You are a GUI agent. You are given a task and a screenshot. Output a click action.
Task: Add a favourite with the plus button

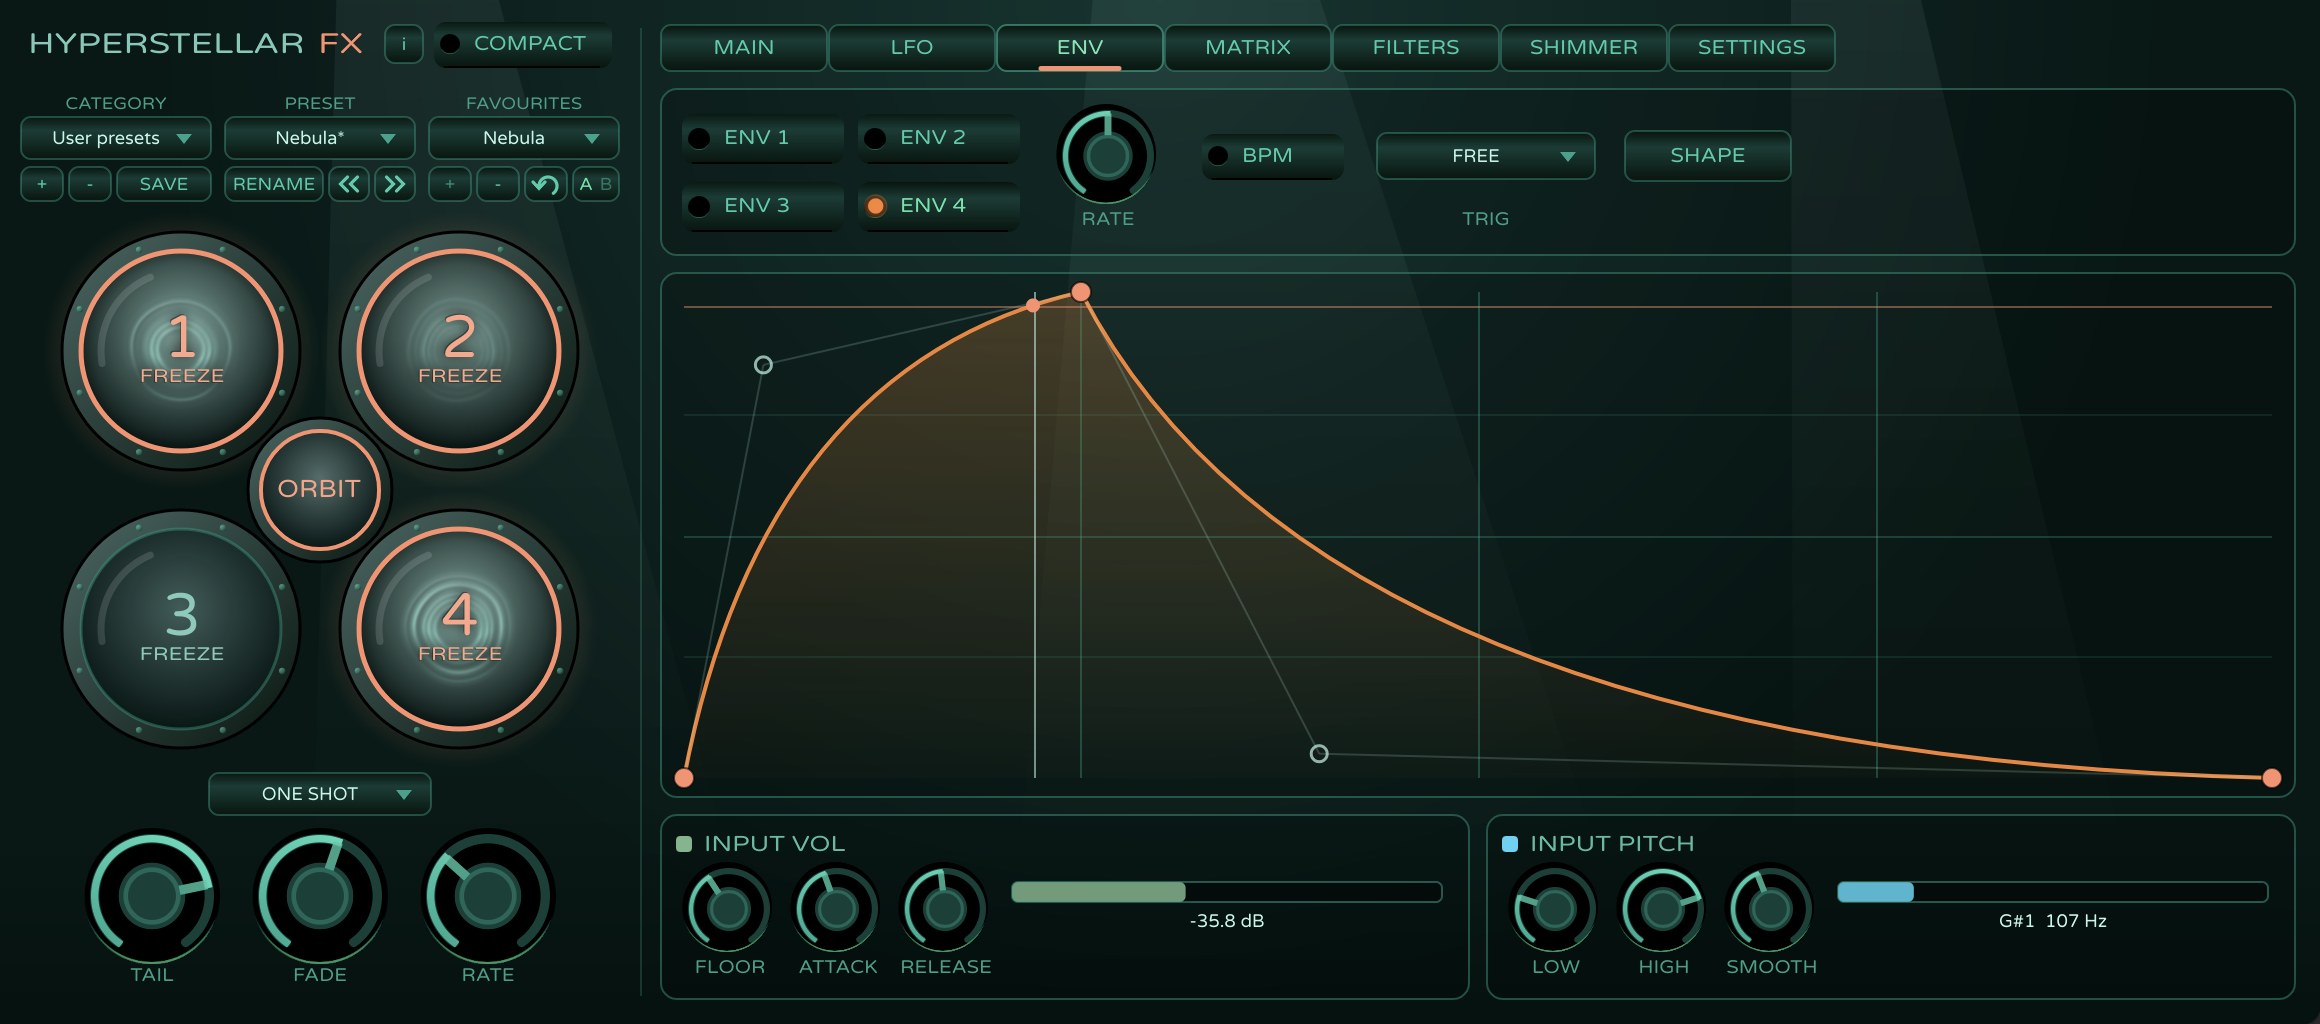coord(450,184)
